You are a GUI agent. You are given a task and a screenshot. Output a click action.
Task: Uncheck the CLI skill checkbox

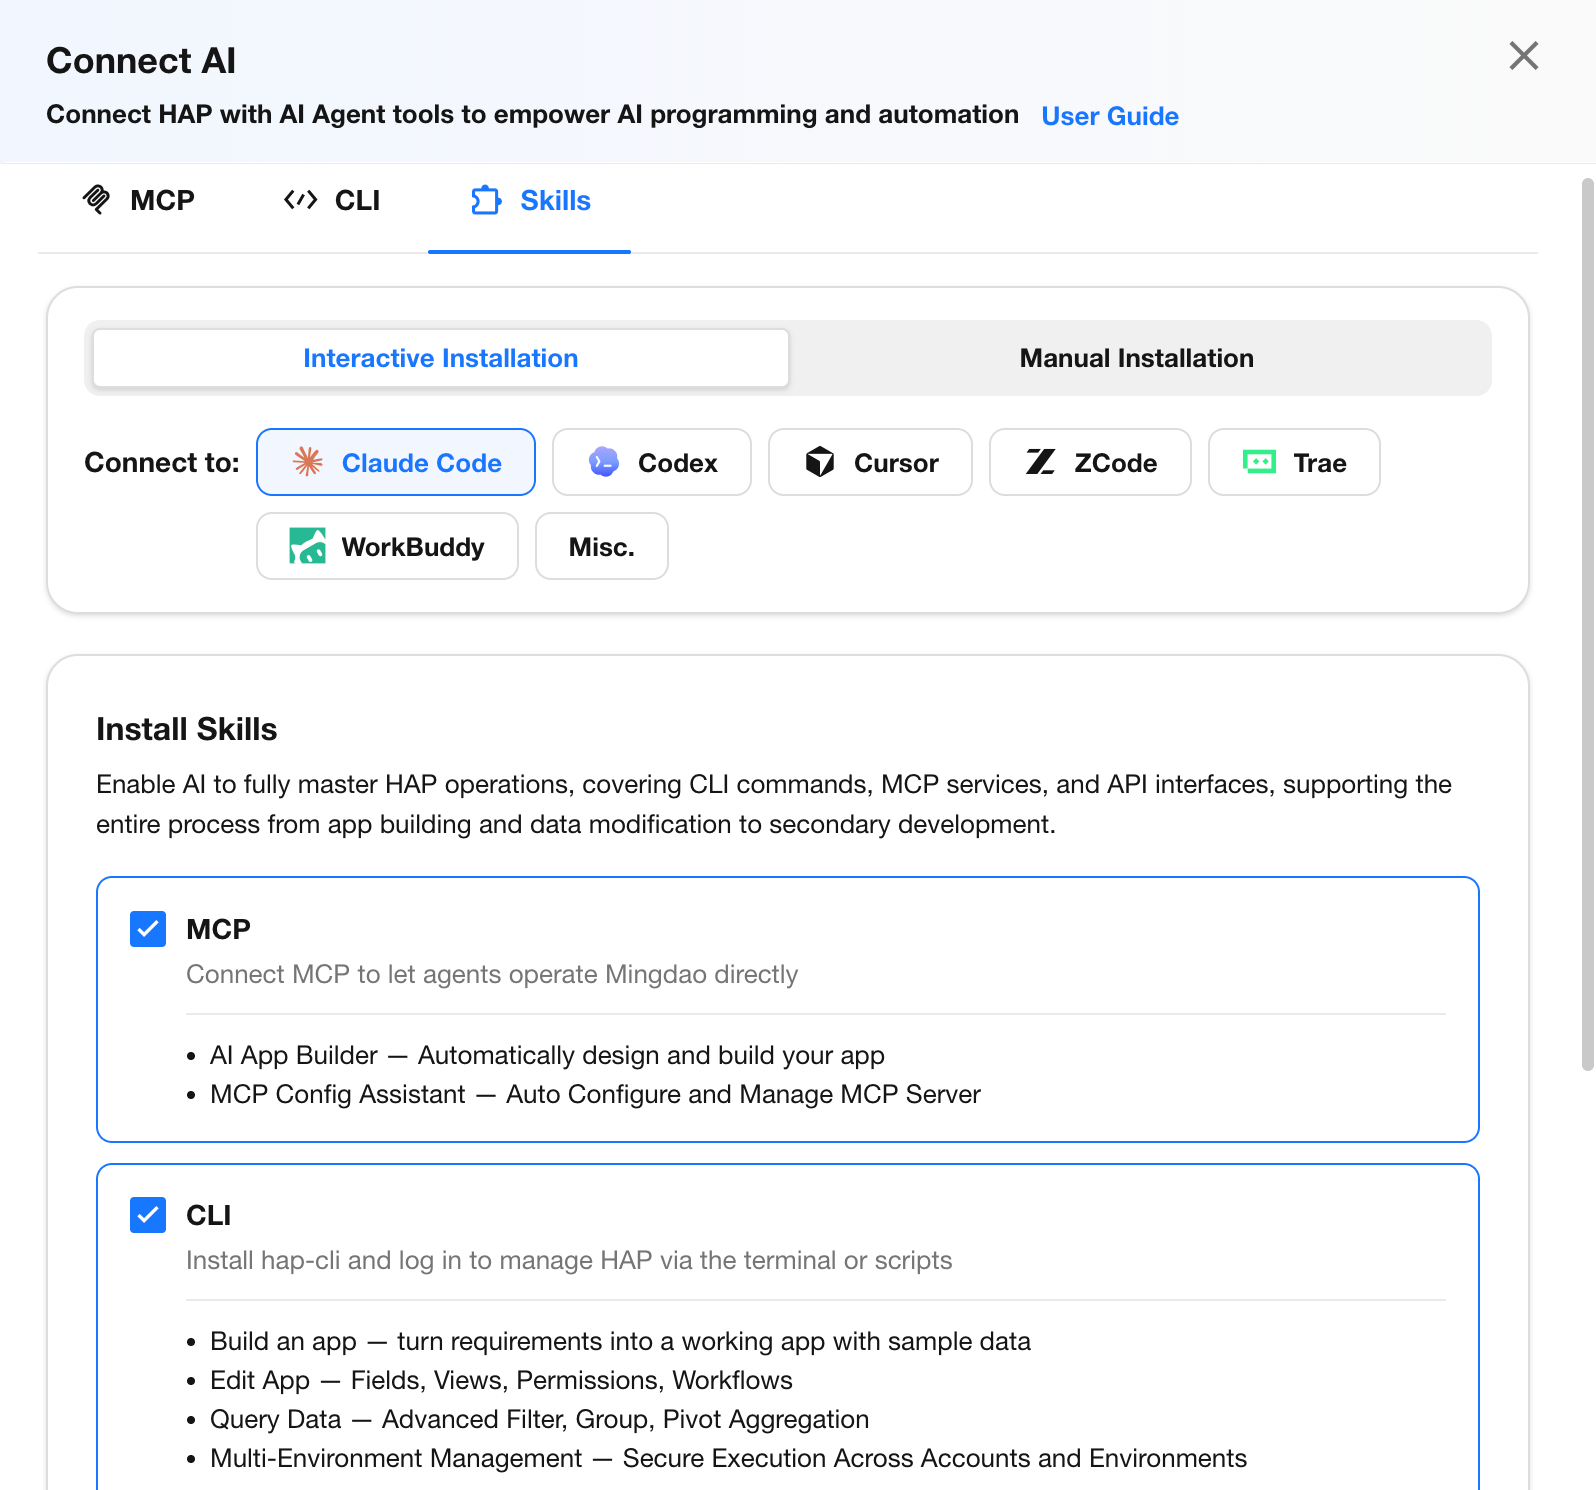click(x=148, y=1215)
